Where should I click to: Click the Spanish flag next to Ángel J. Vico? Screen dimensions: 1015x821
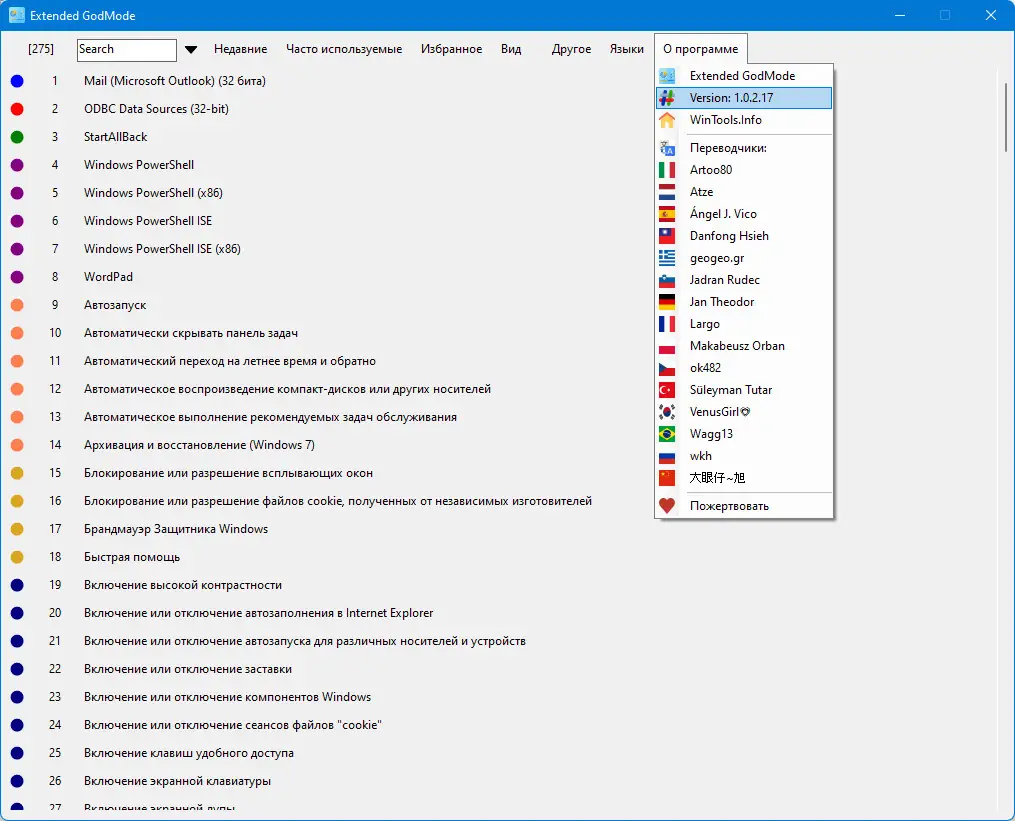(x=667, y=214)
